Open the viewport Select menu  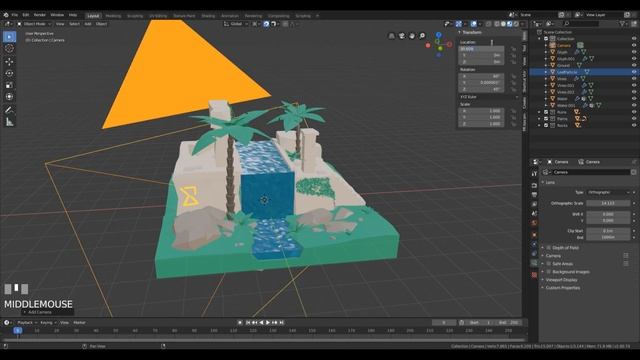74,24
